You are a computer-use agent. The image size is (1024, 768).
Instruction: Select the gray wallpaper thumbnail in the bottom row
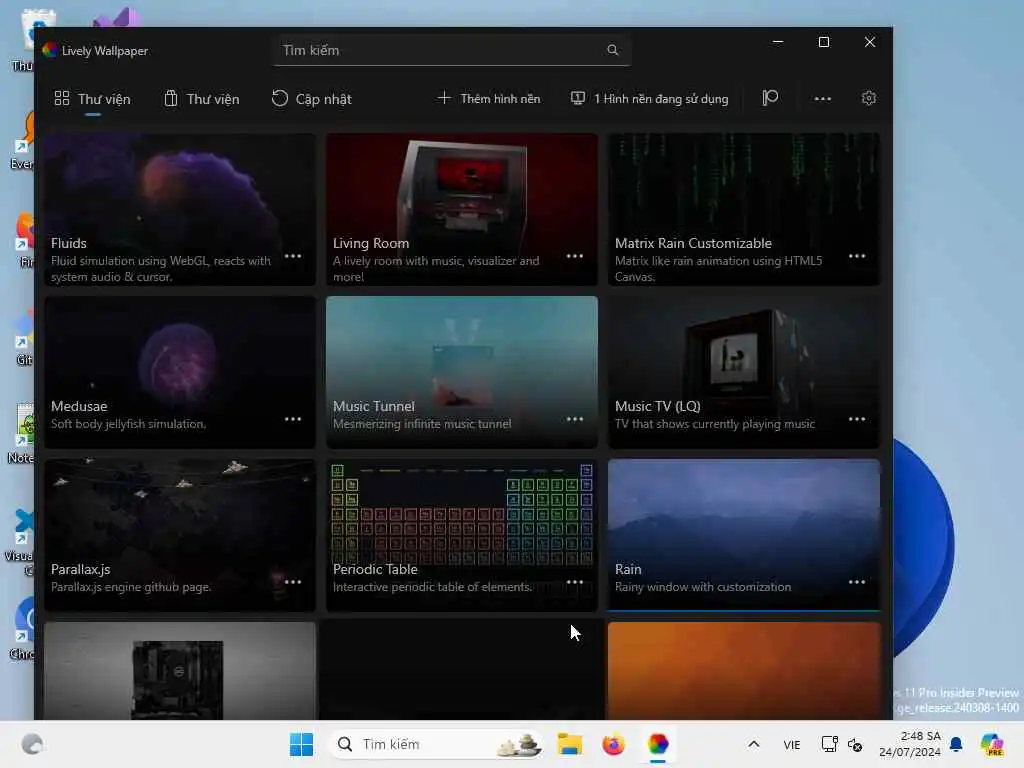coord(180,671)
